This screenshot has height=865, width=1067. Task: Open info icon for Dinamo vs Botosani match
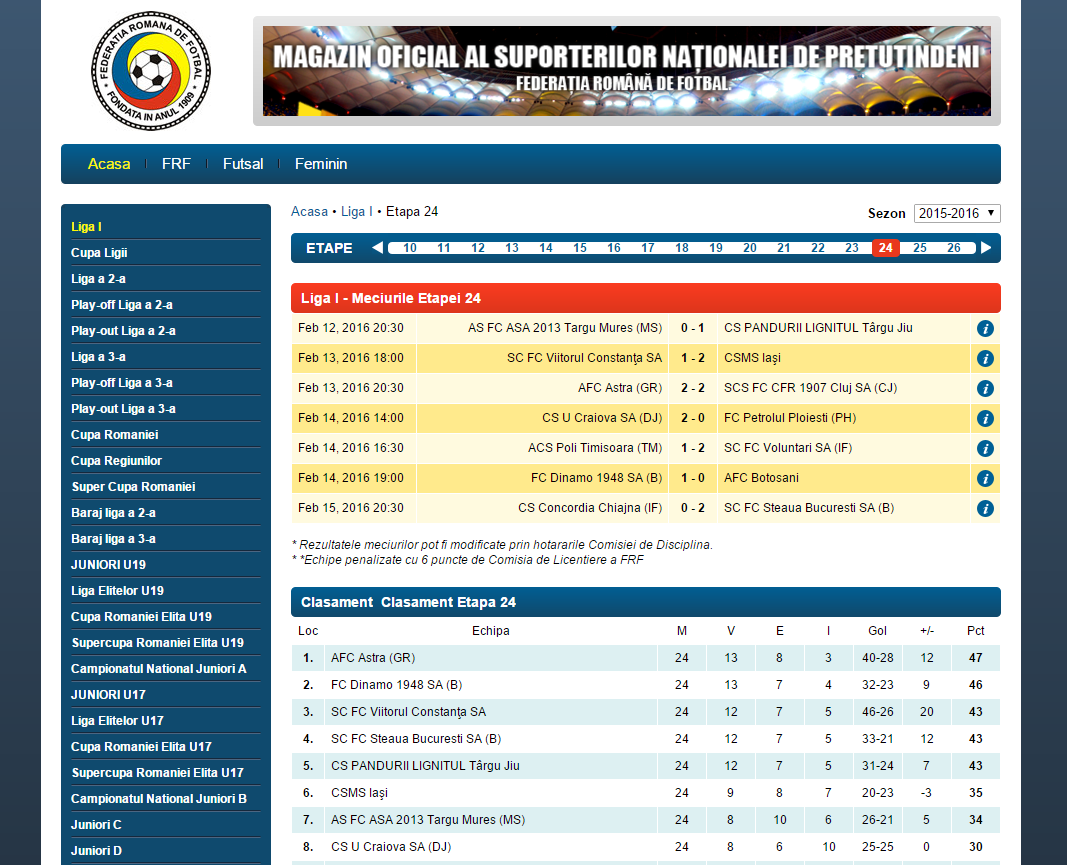985,479
